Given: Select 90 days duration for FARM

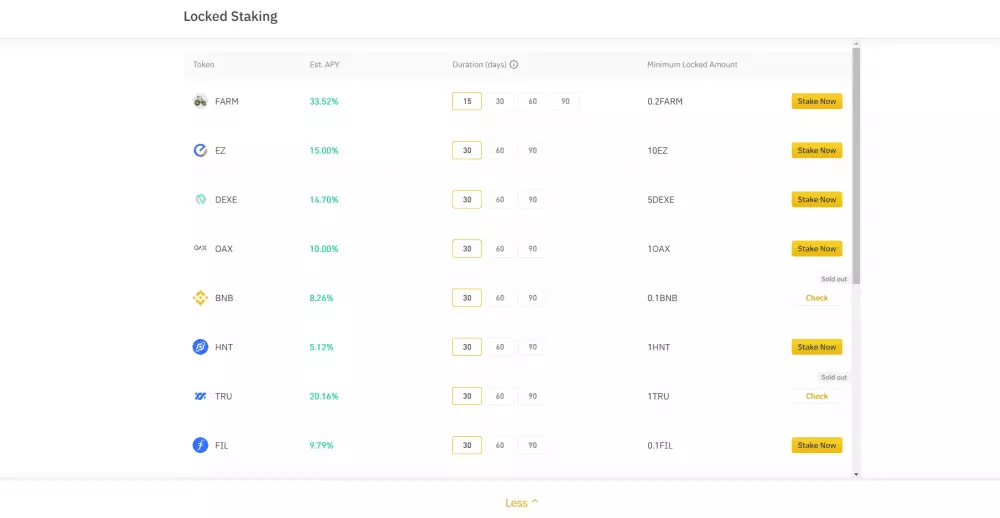Looking at the screenshot, I should [x=565, y=101].
